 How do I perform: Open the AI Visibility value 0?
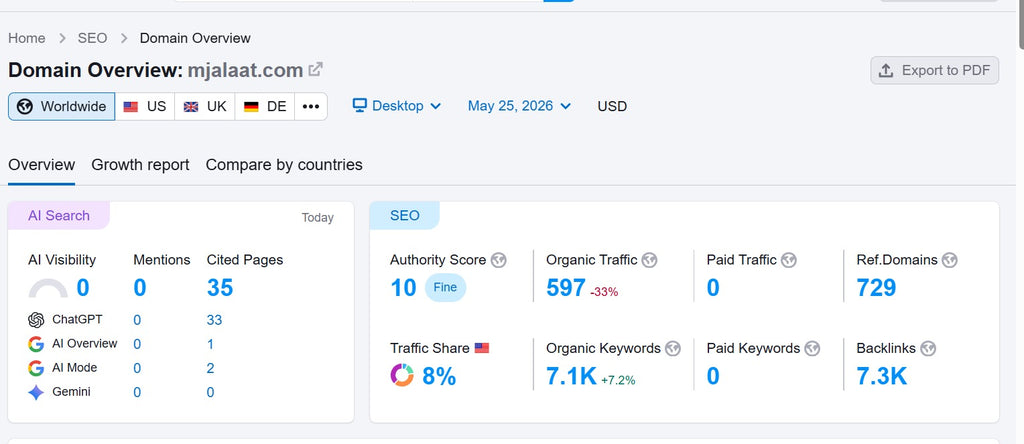[x=83, y=288]
